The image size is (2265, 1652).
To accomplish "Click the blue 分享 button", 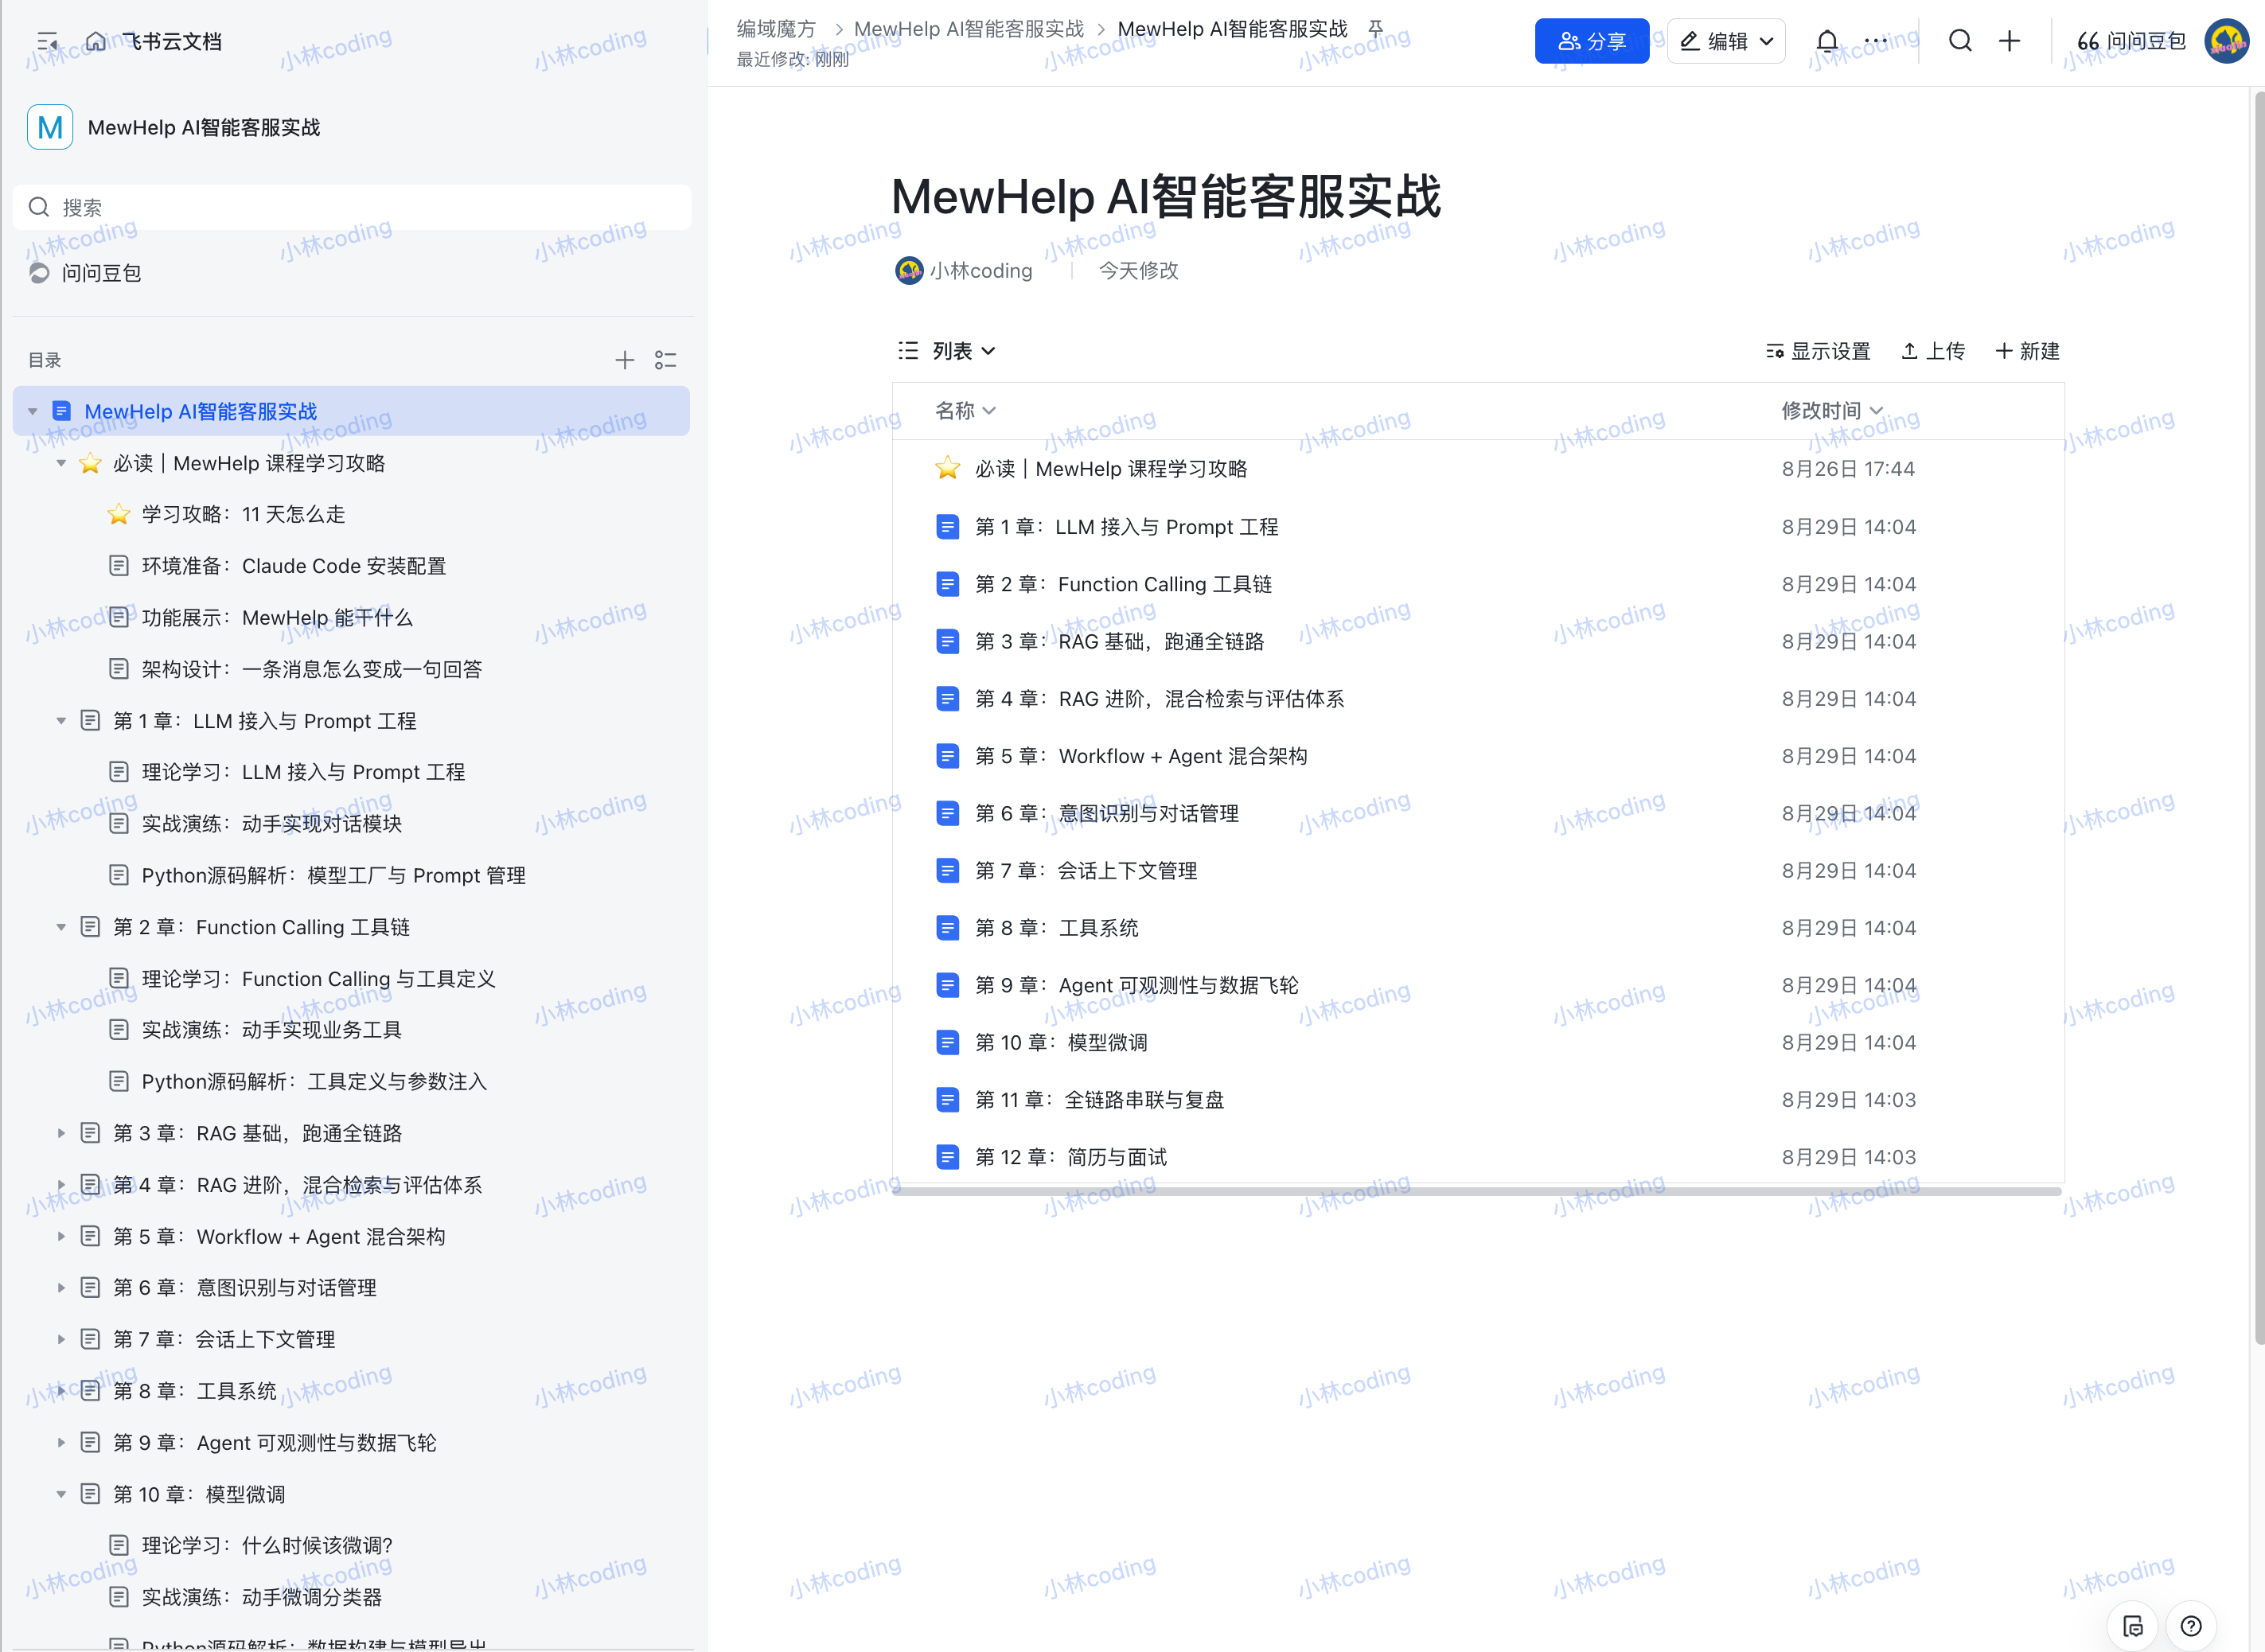I will click(1591, 41).
